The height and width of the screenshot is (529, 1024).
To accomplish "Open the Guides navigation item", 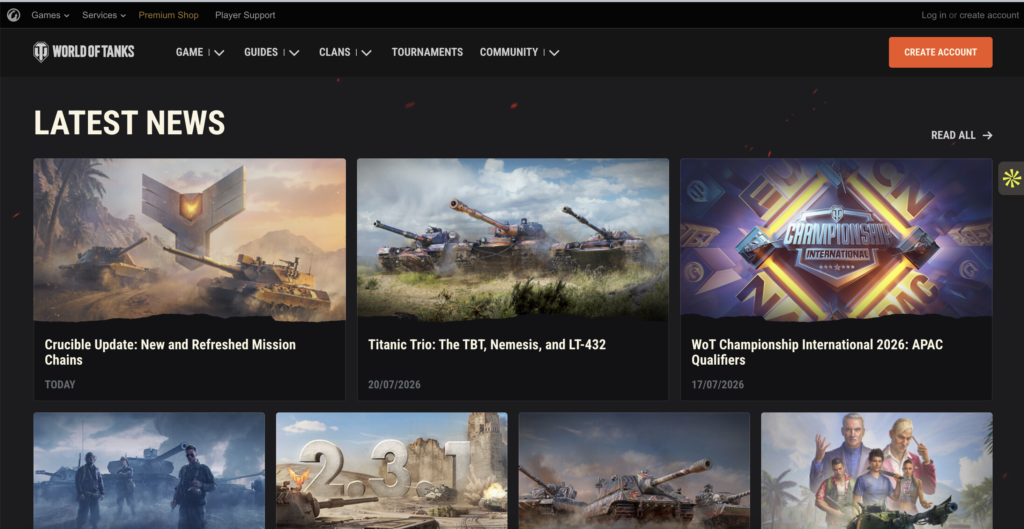I will pyautogui.click(x=261, y=52).
